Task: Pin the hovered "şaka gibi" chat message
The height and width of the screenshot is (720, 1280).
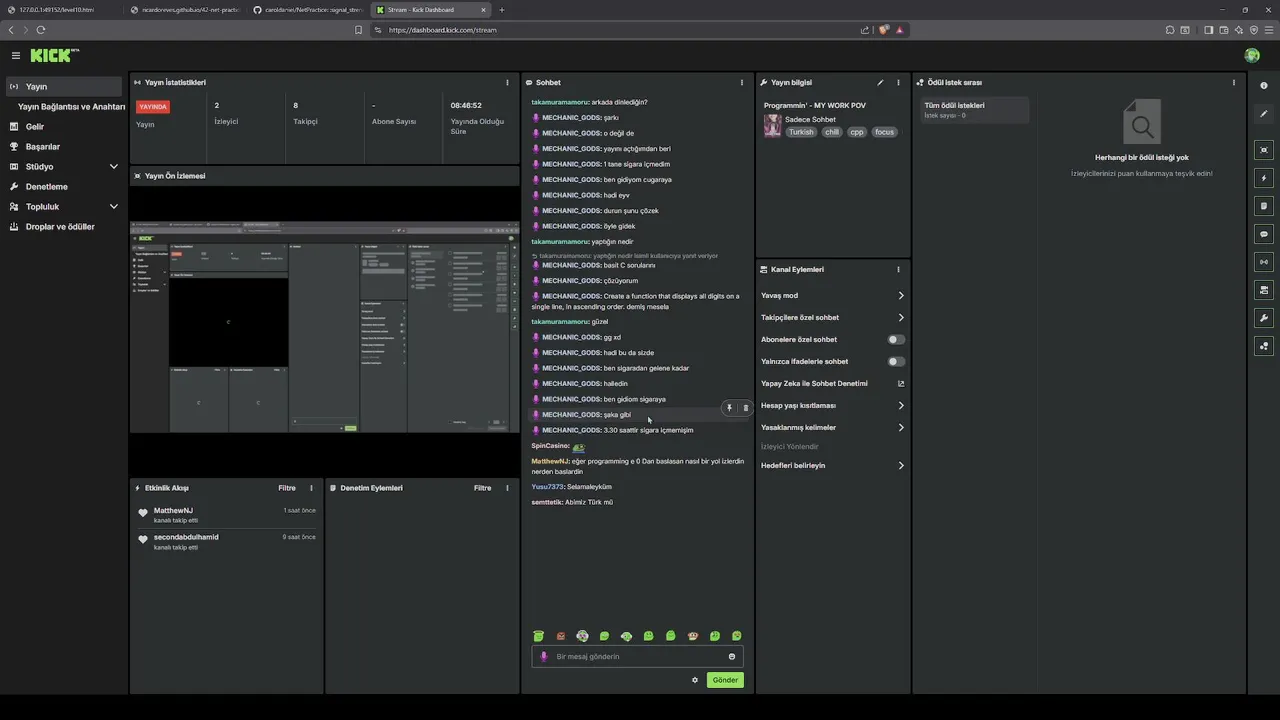Action: coord(729,408)
